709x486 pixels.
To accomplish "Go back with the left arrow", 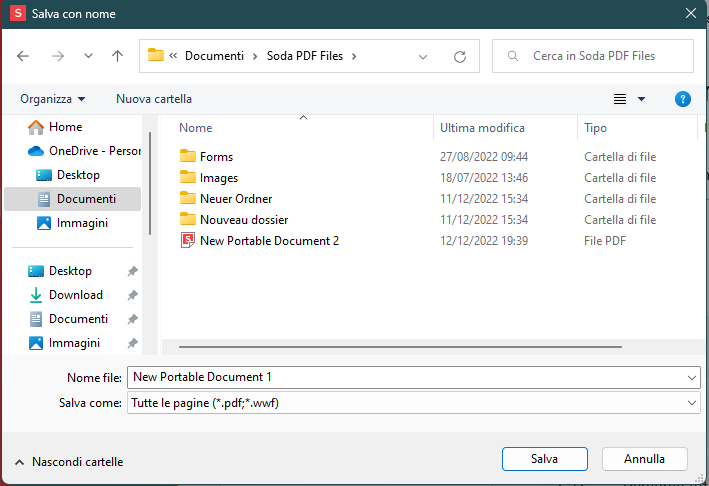I will 23,56.
